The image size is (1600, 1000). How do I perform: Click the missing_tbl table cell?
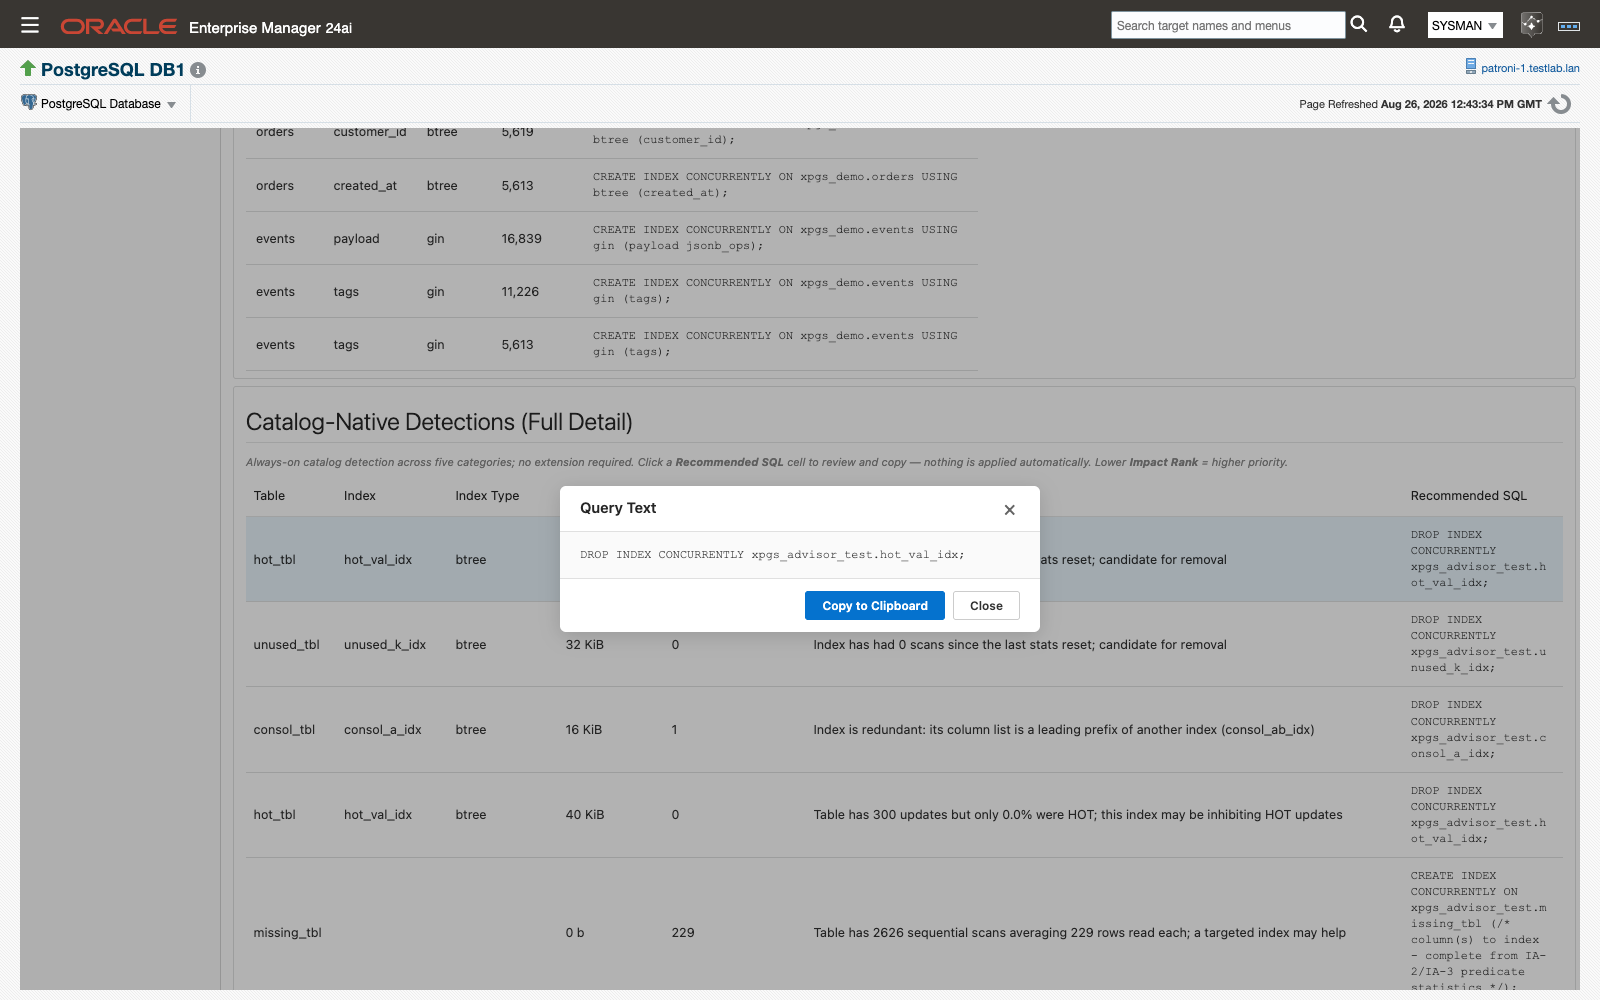287,933
